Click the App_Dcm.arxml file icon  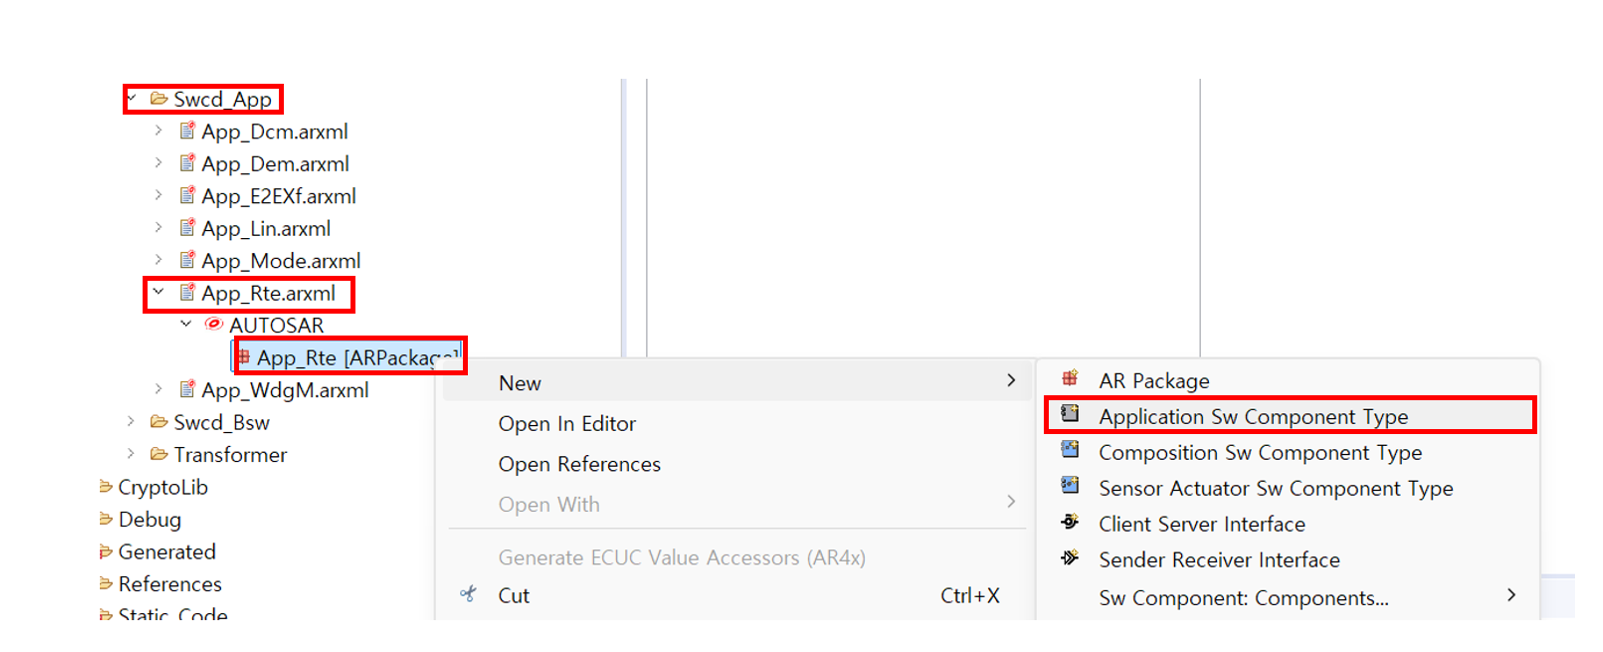187,131
